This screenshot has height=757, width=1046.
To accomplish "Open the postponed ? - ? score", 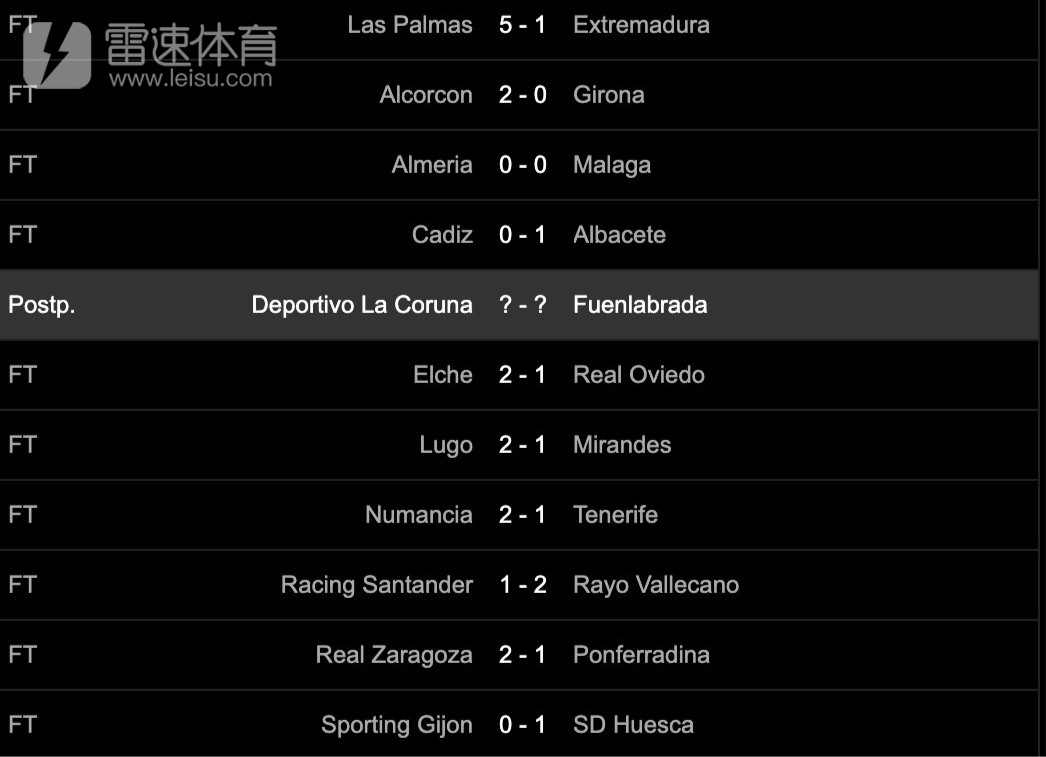I will point(522,305).
